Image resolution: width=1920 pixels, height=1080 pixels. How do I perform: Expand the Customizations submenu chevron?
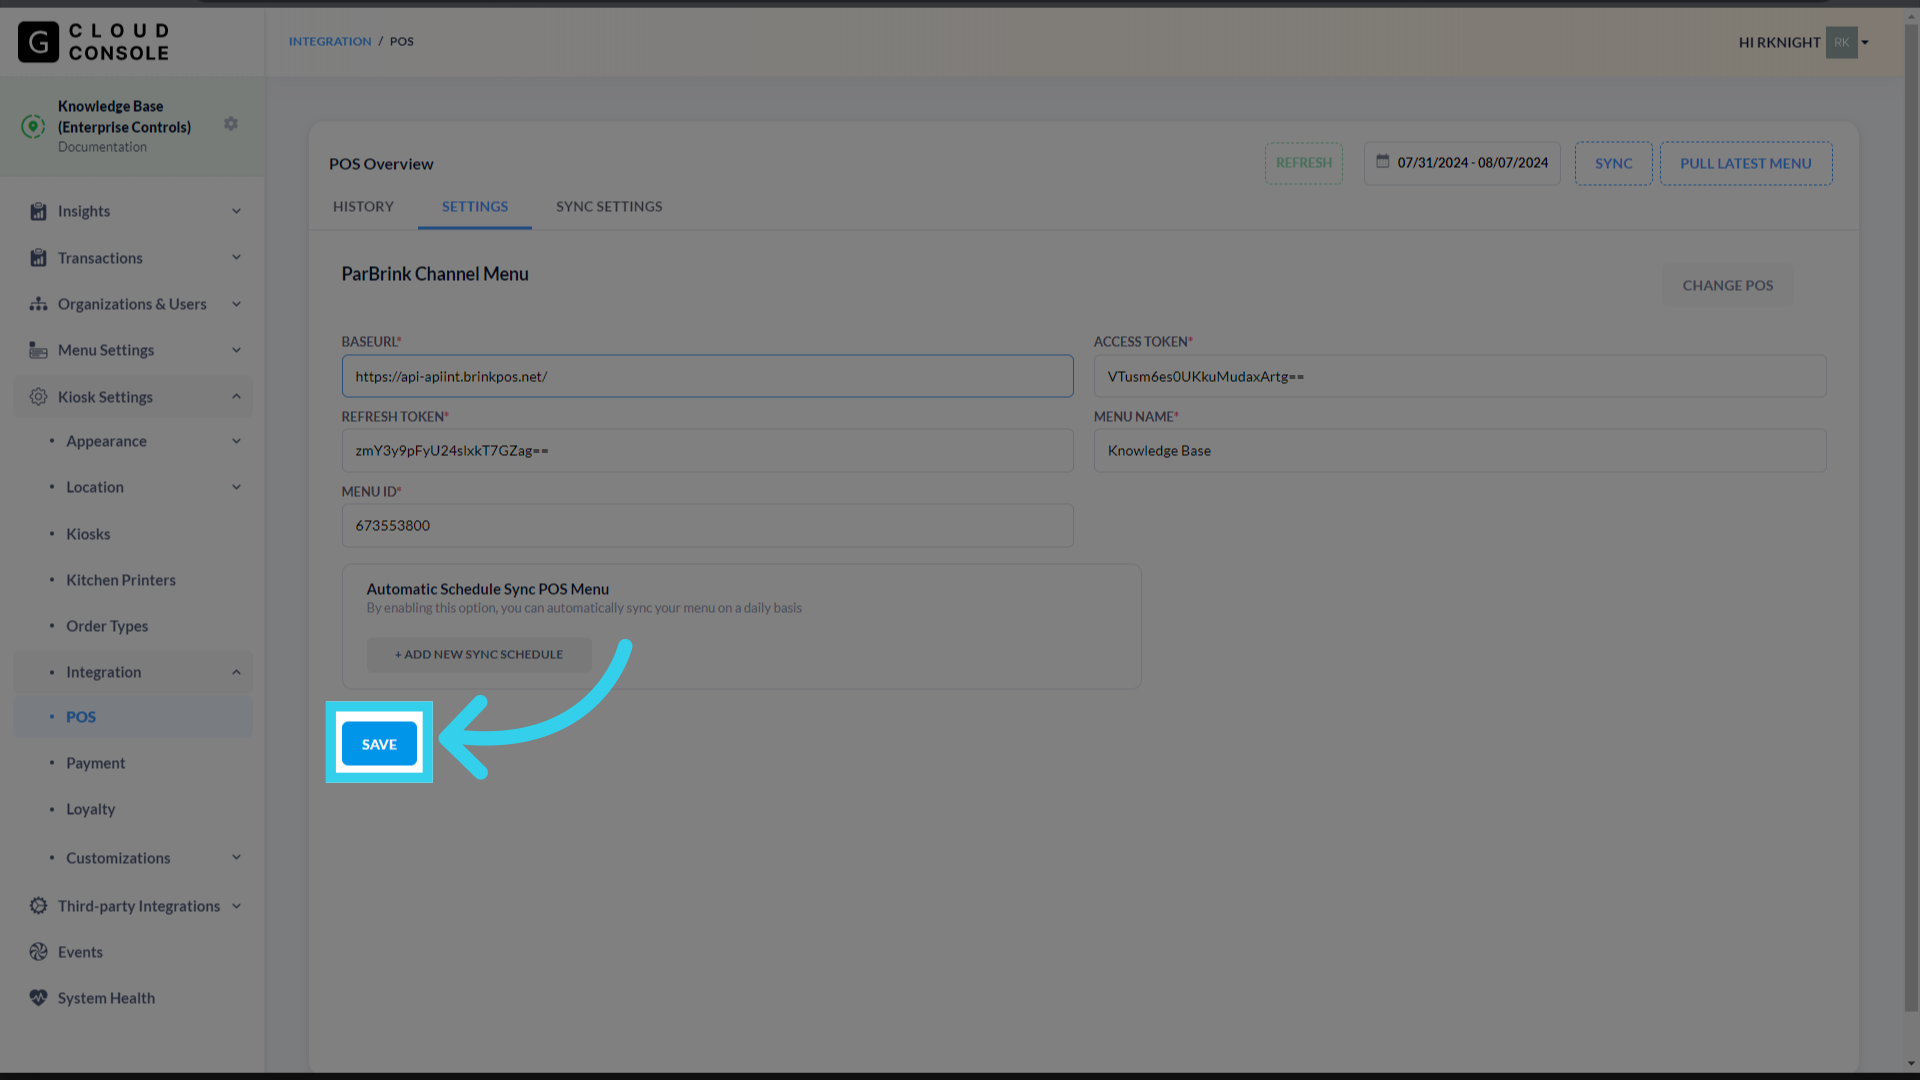(x=237, y=857)
